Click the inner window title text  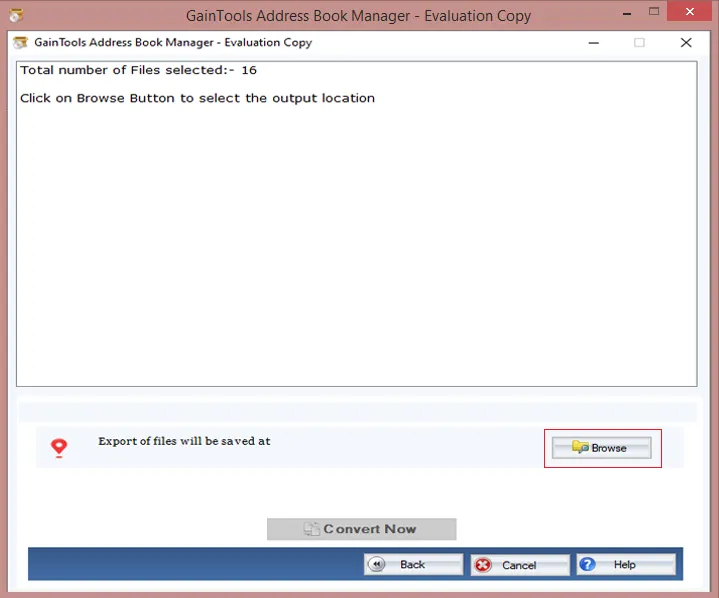coord(173,43)
